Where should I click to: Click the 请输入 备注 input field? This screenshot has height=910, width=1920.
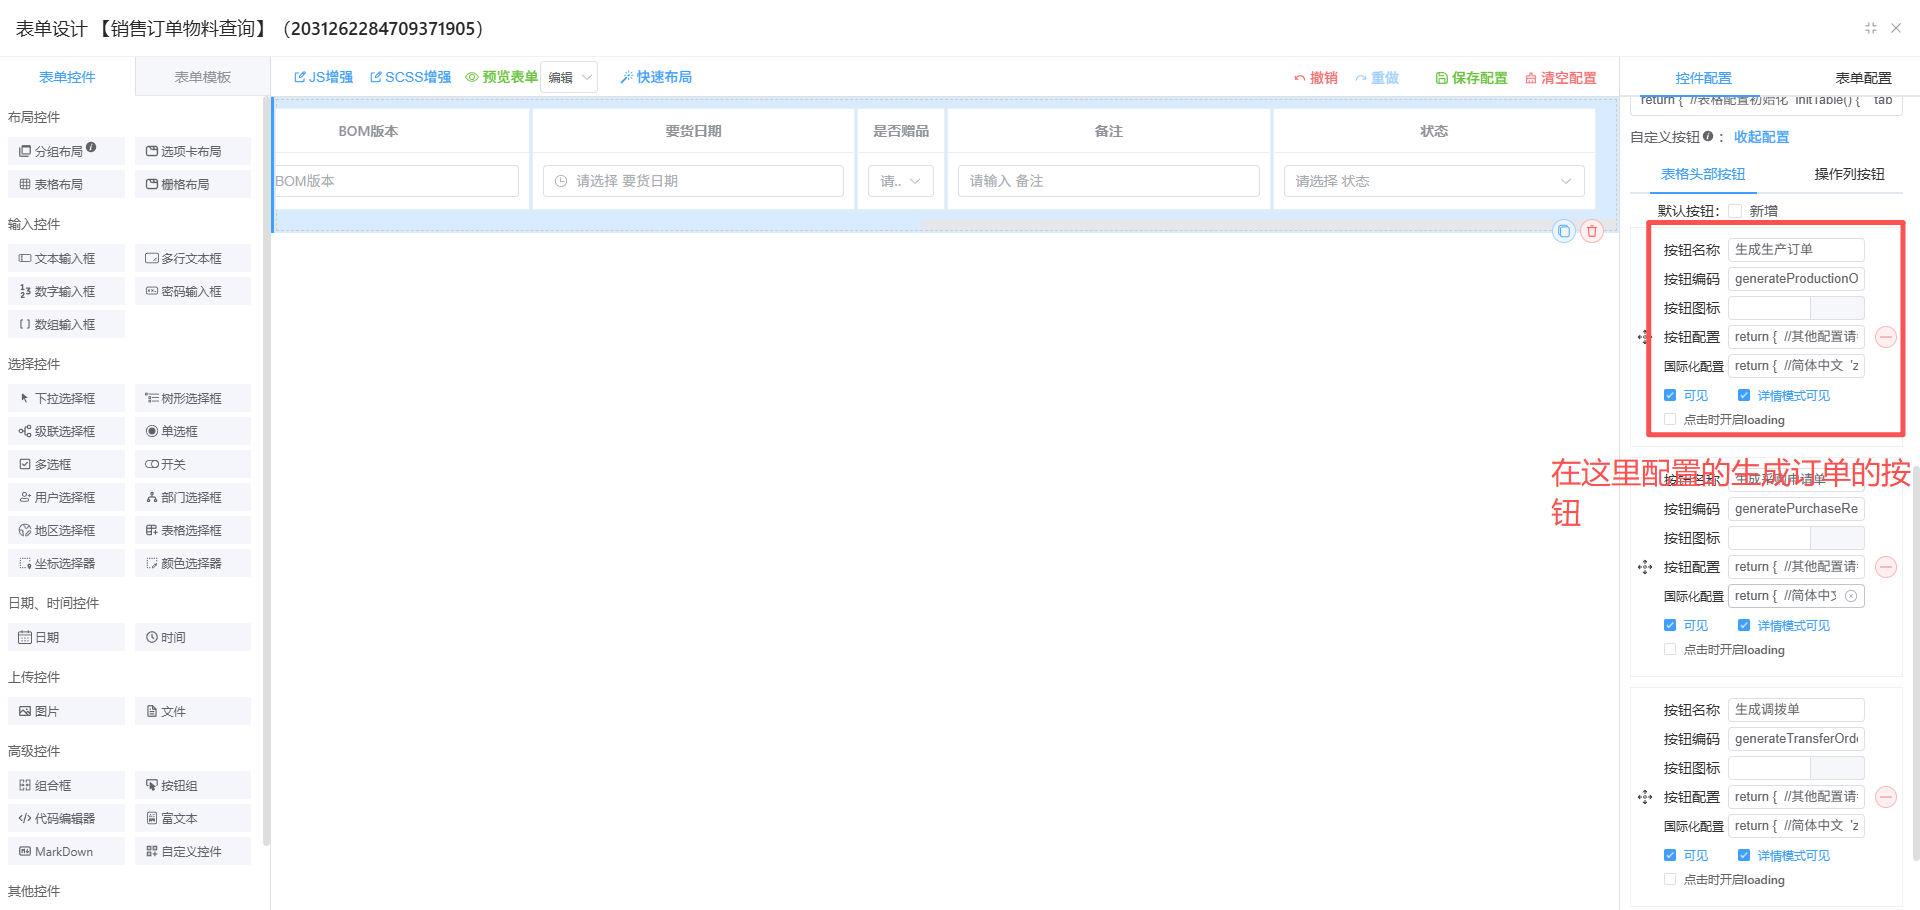pos(1108,181)
